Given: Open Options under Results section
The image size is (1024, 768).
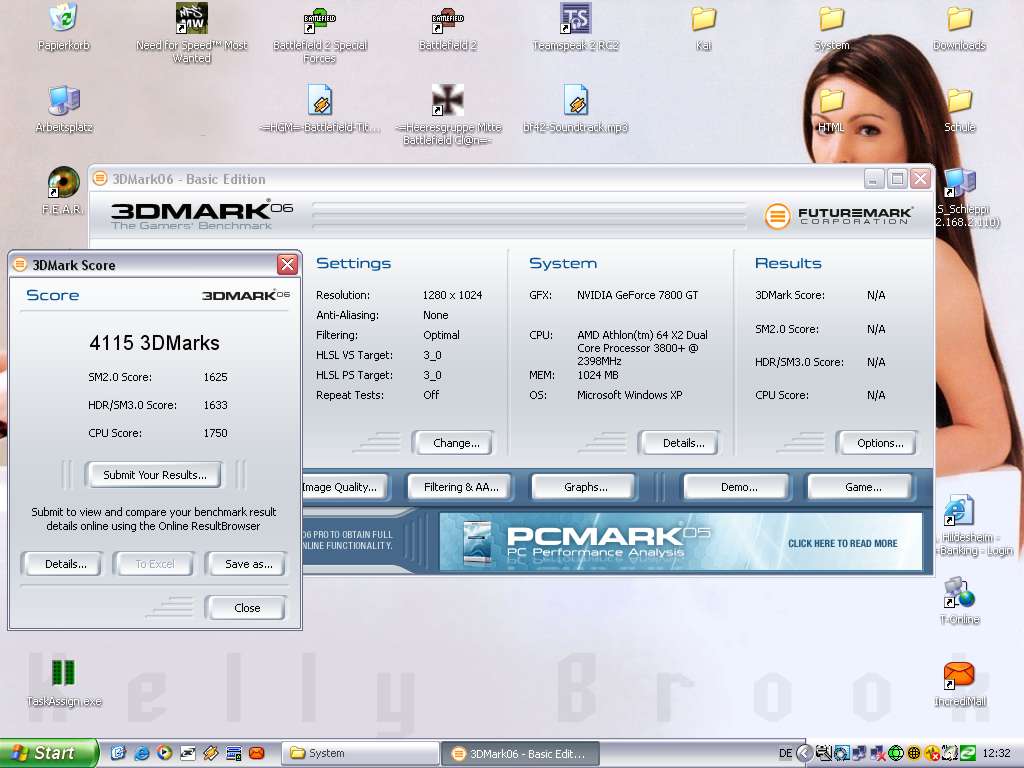Looking at the screenshot, I should coord(877,443).
